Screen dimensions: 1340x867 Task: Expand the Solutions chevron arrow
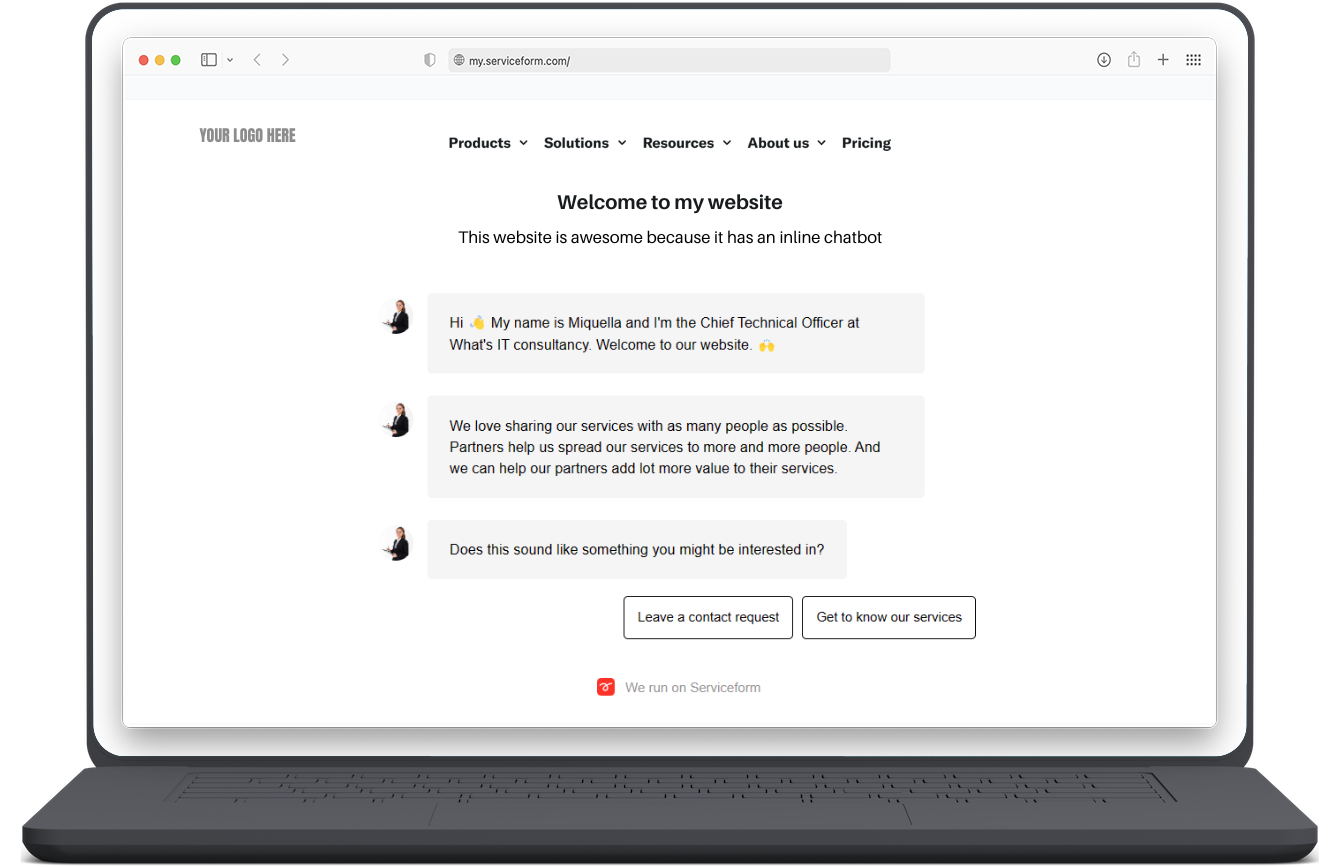pos(622,143)
